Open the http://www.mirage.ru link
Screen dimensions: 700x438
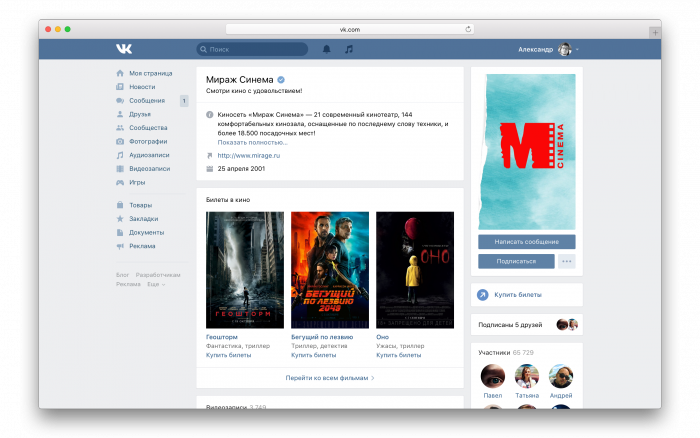249,155
